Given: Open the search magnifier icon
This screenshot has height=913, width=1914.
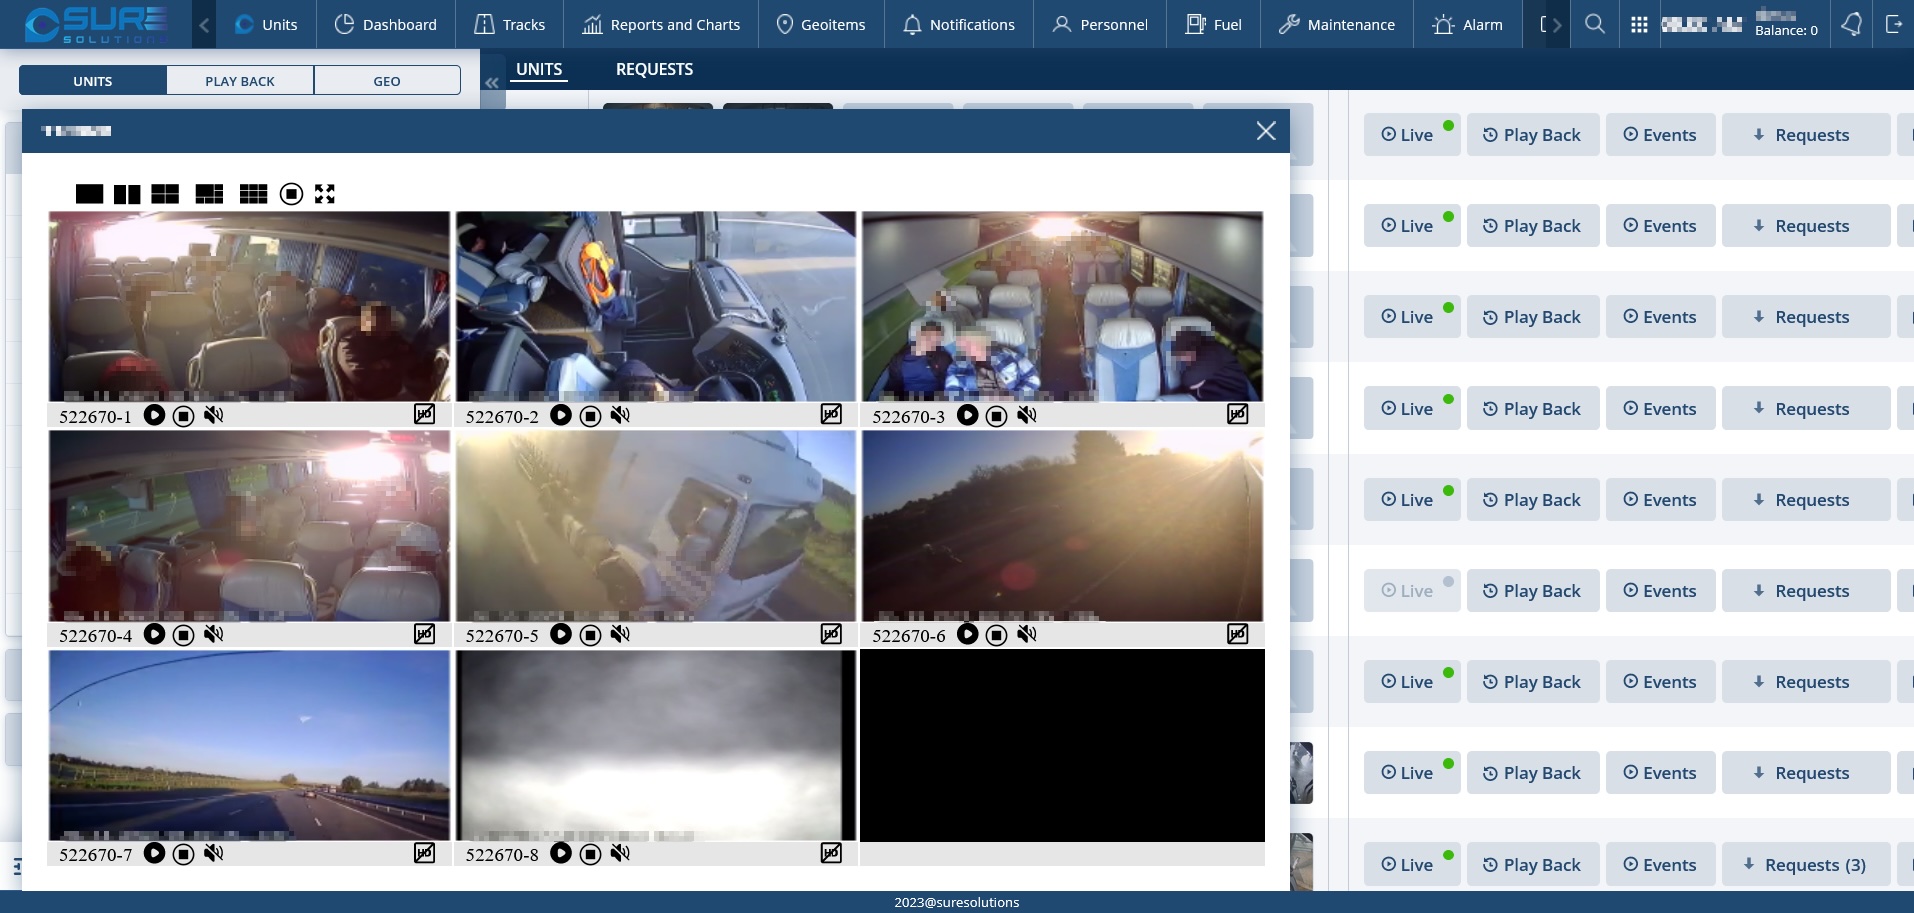Looking at the screenshot, I should point(1595,24).
